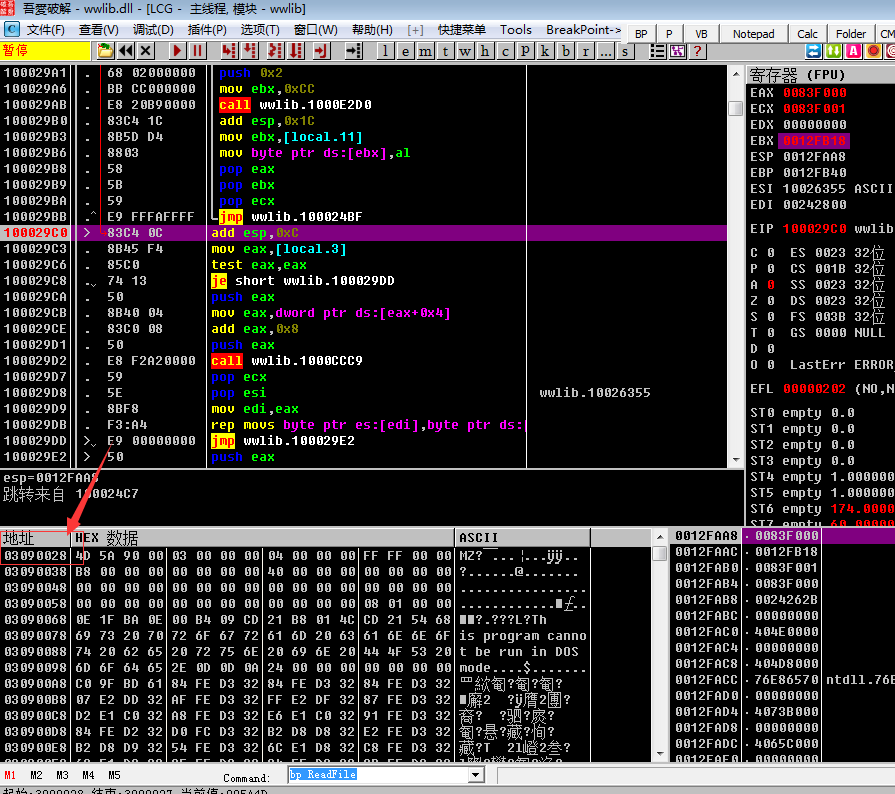
Task: Click the run program play icon
Action: click(177, 51)
